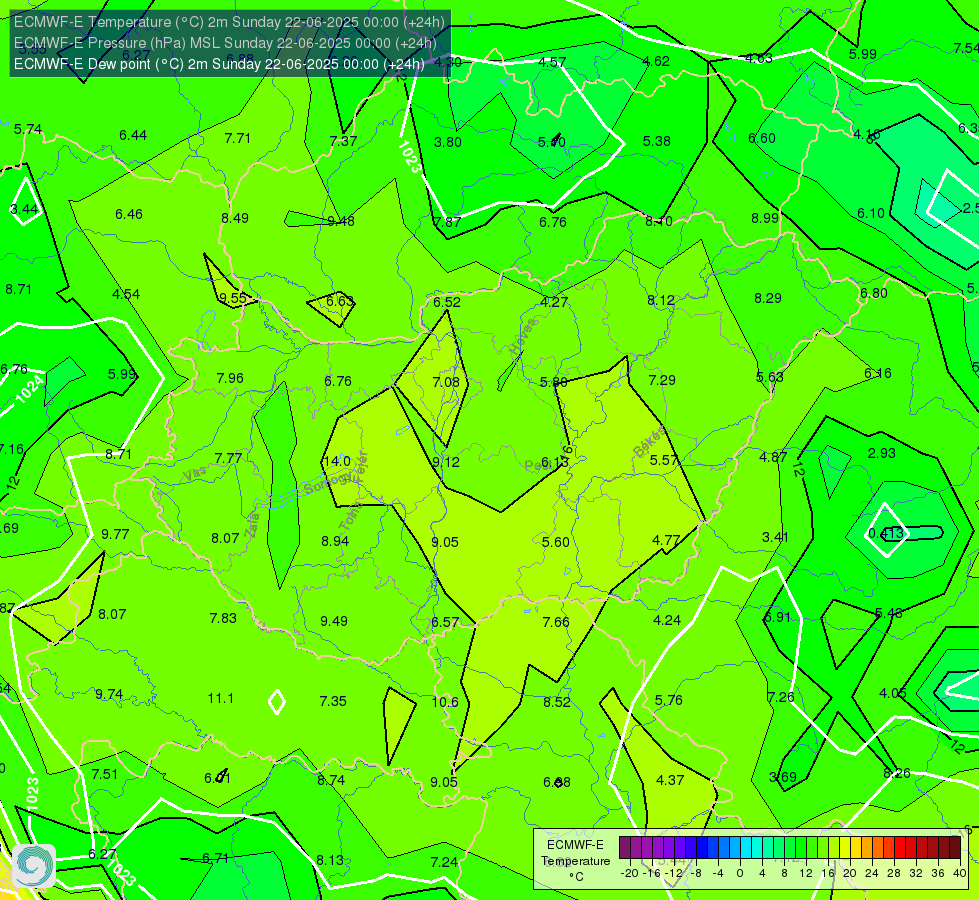Click the dew point value 7.66

tap(556, 621)
